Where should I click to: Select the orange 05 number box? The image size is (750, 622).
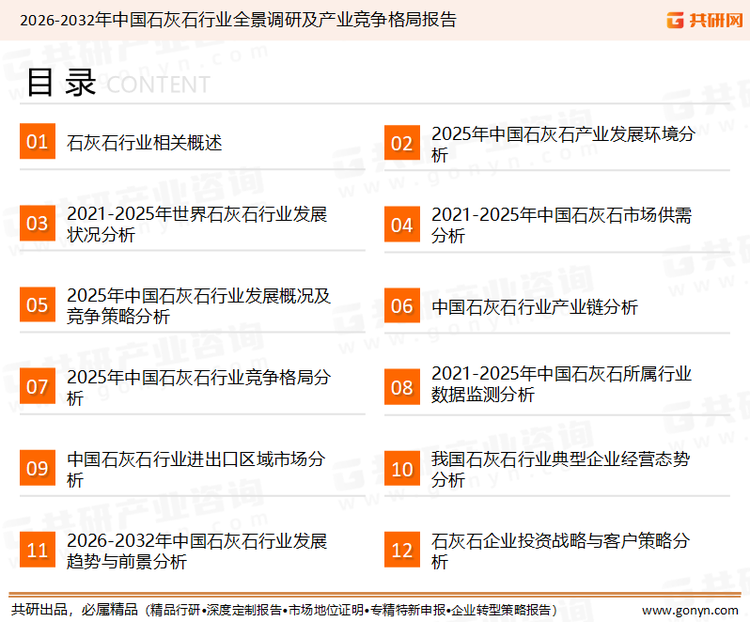pos(37,304)
